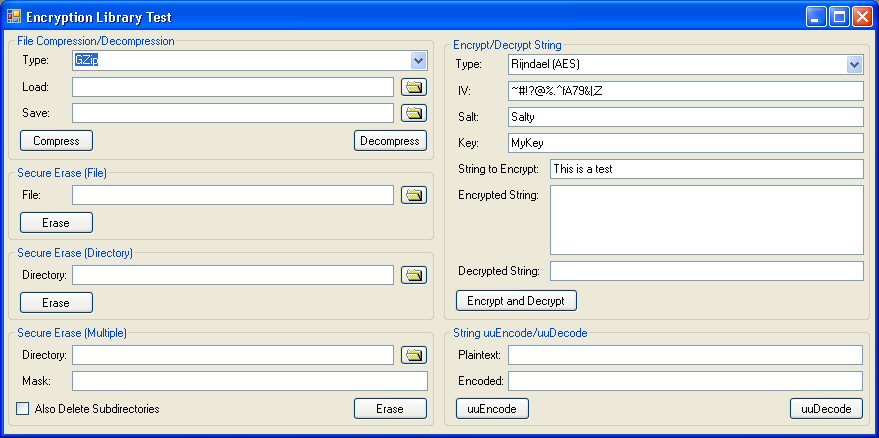Browse for file in Secure Erase (File)
Screen dimensions: 879x438
point(414,195)
